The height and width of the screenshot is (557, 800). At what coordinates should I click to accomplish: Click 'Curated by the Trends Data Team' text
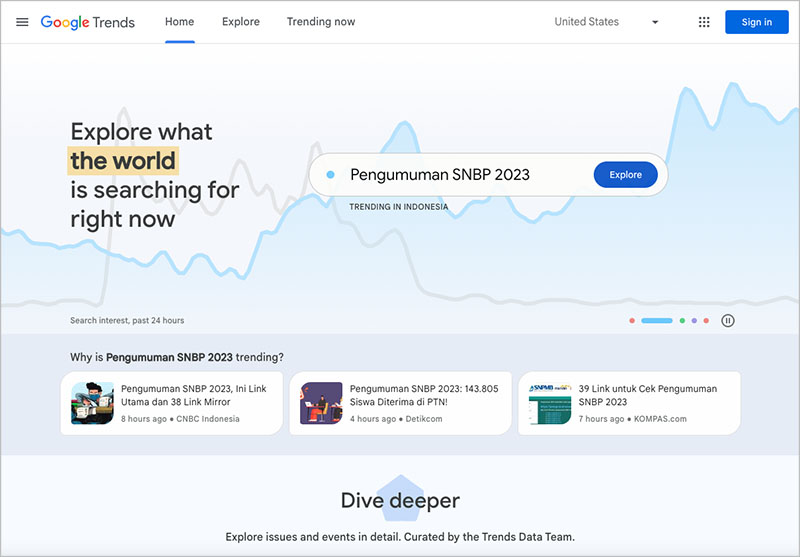[489, 537]
